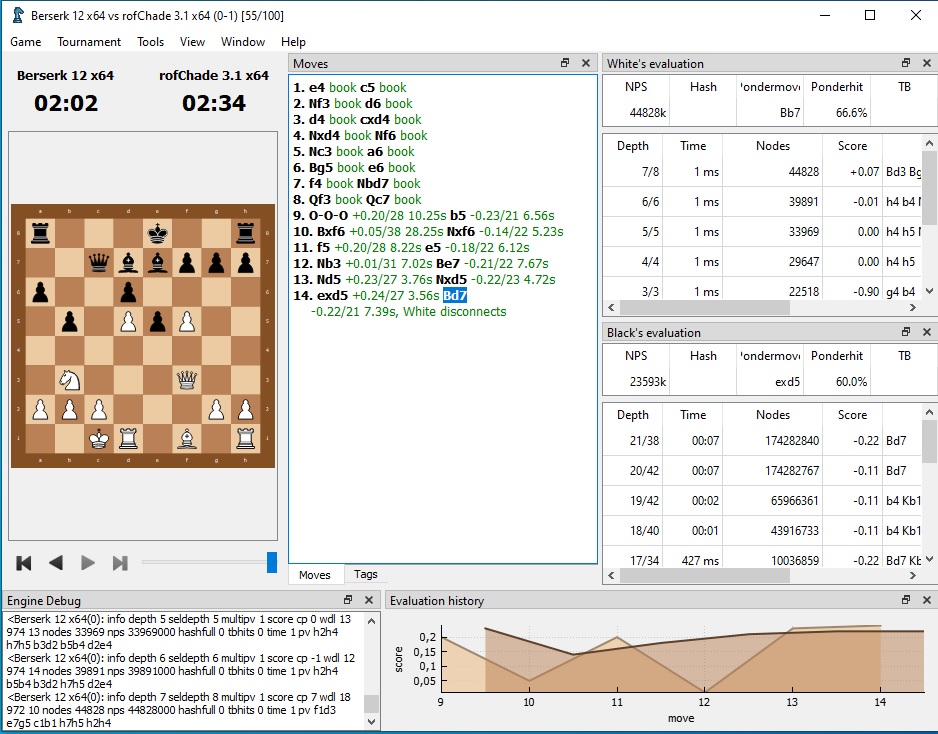Step back one move
Screen dimensions: 938x734
tap(56, 563)
